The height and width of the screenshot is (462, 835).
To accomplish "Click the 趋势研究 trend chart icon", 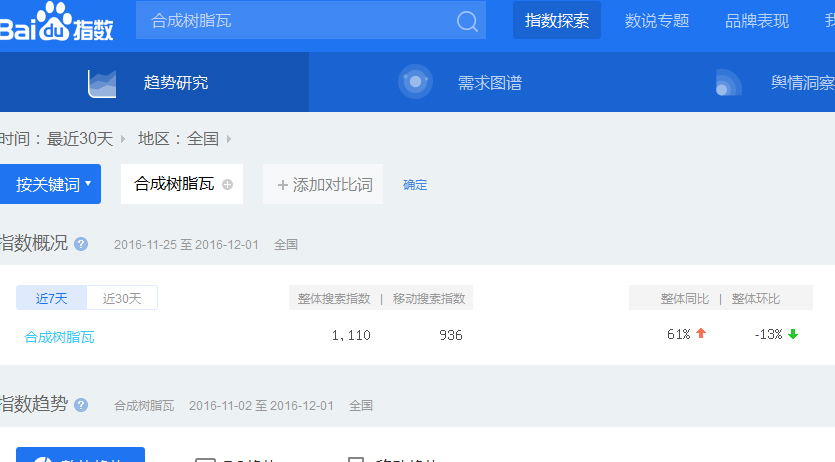I will tap(103, 83).
